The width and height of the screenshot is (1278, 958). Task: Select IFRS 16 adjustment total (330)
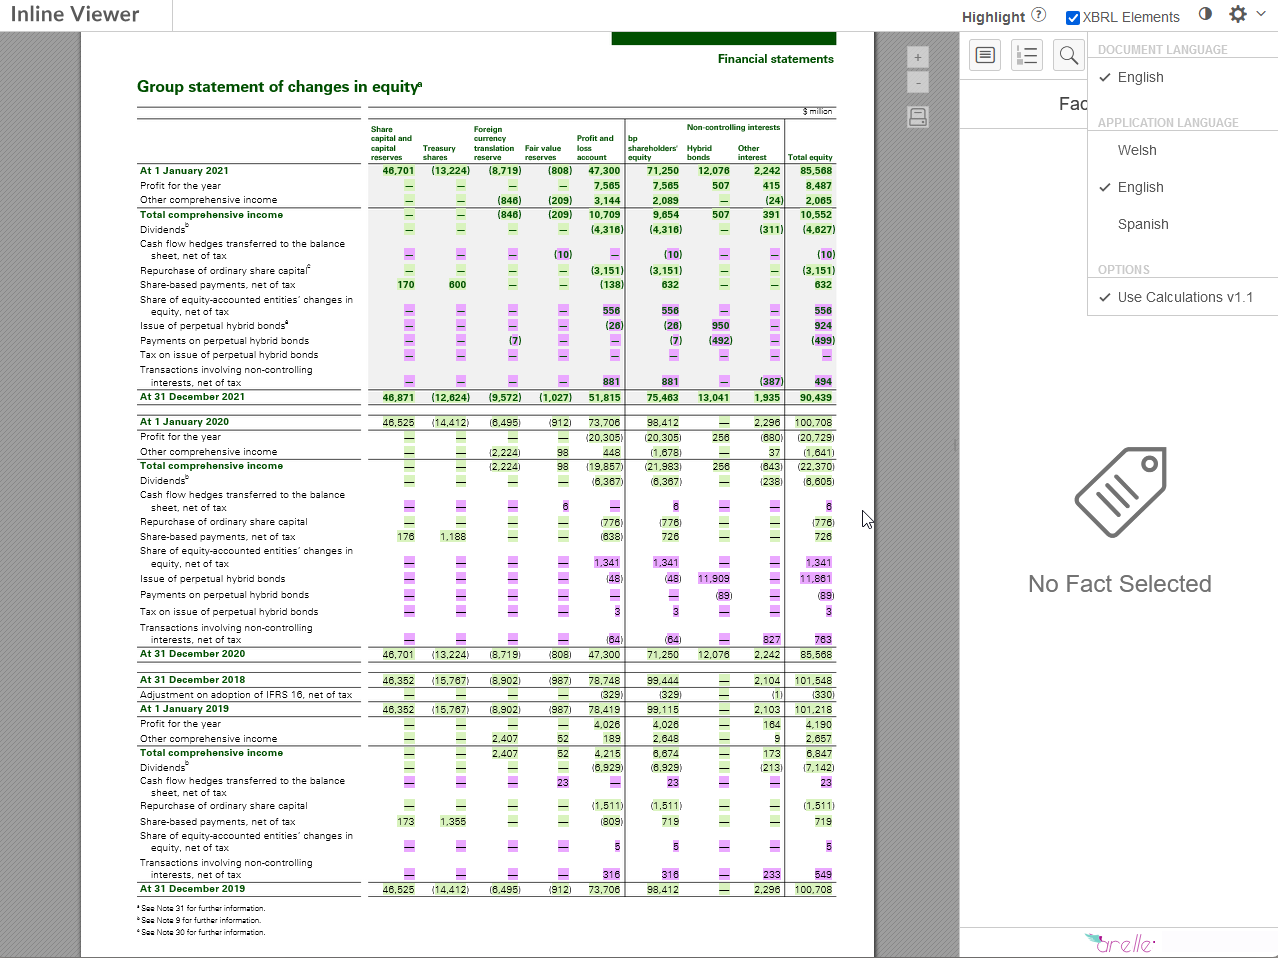pyautogui.click(x=823, y=695)
